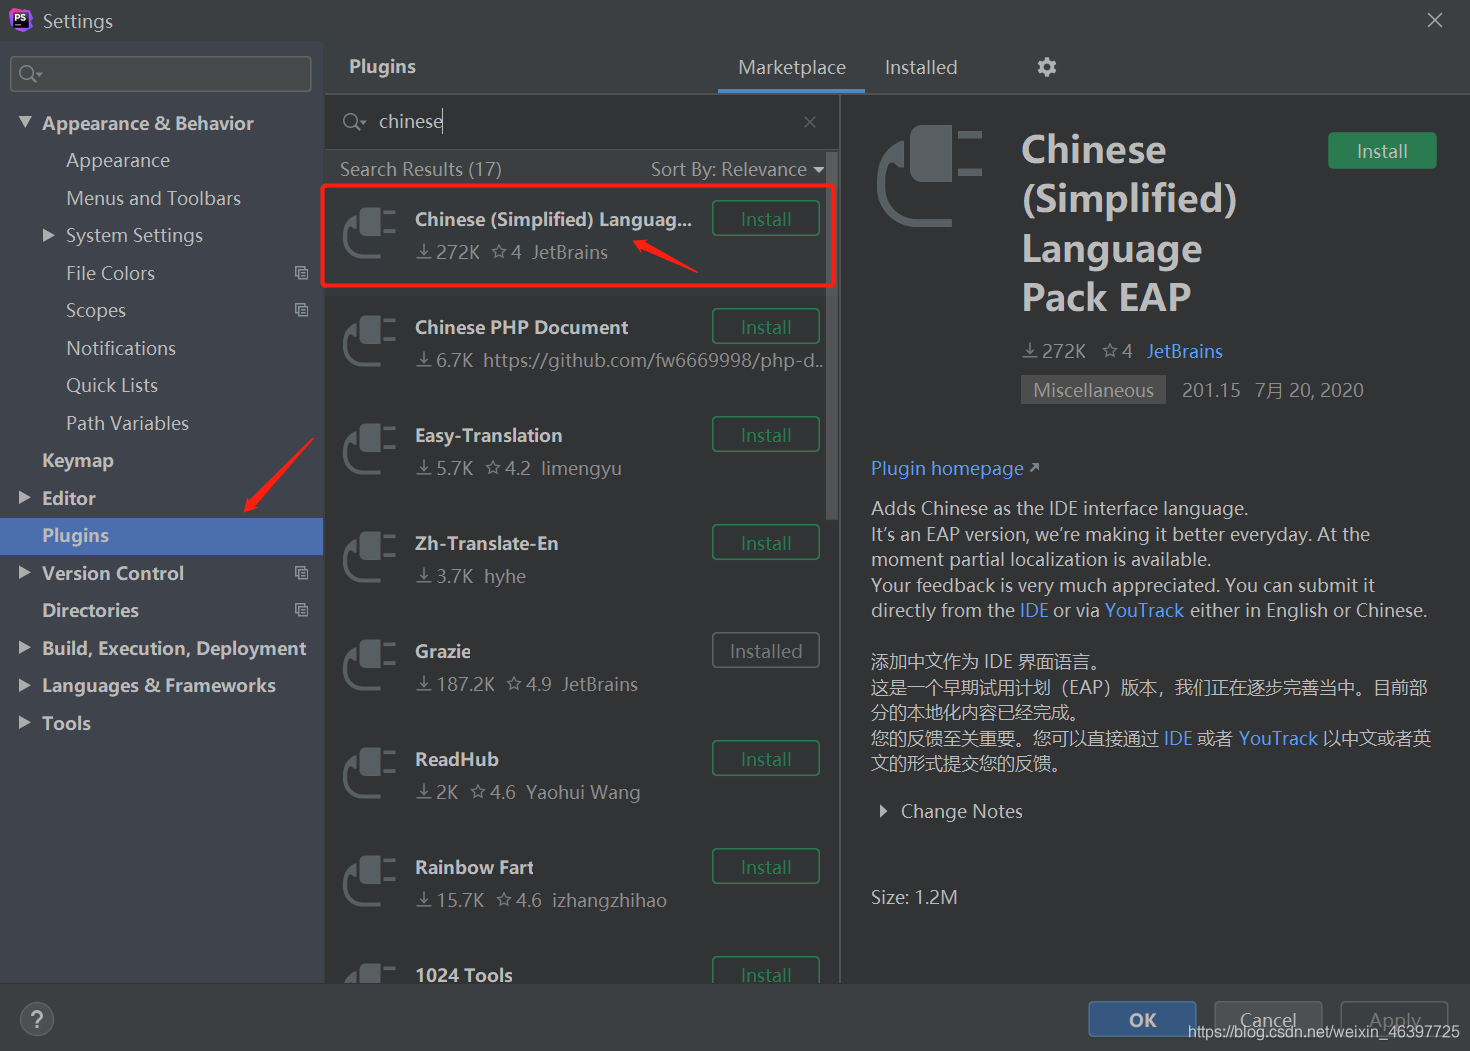
Task: Click the plugin search magnifier icon
Action: (x=354, y=122)
